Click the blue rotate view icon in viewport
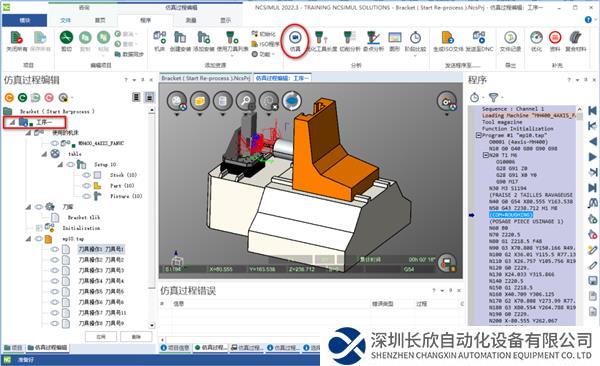Viewport: 600px width, 366px height. 292,101
